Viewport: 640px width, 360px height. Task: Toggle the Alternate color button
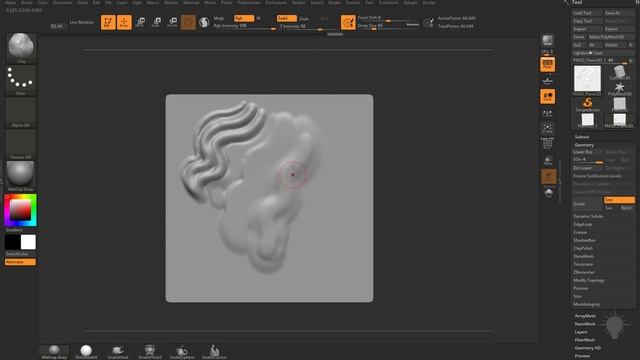click(20, 262)
